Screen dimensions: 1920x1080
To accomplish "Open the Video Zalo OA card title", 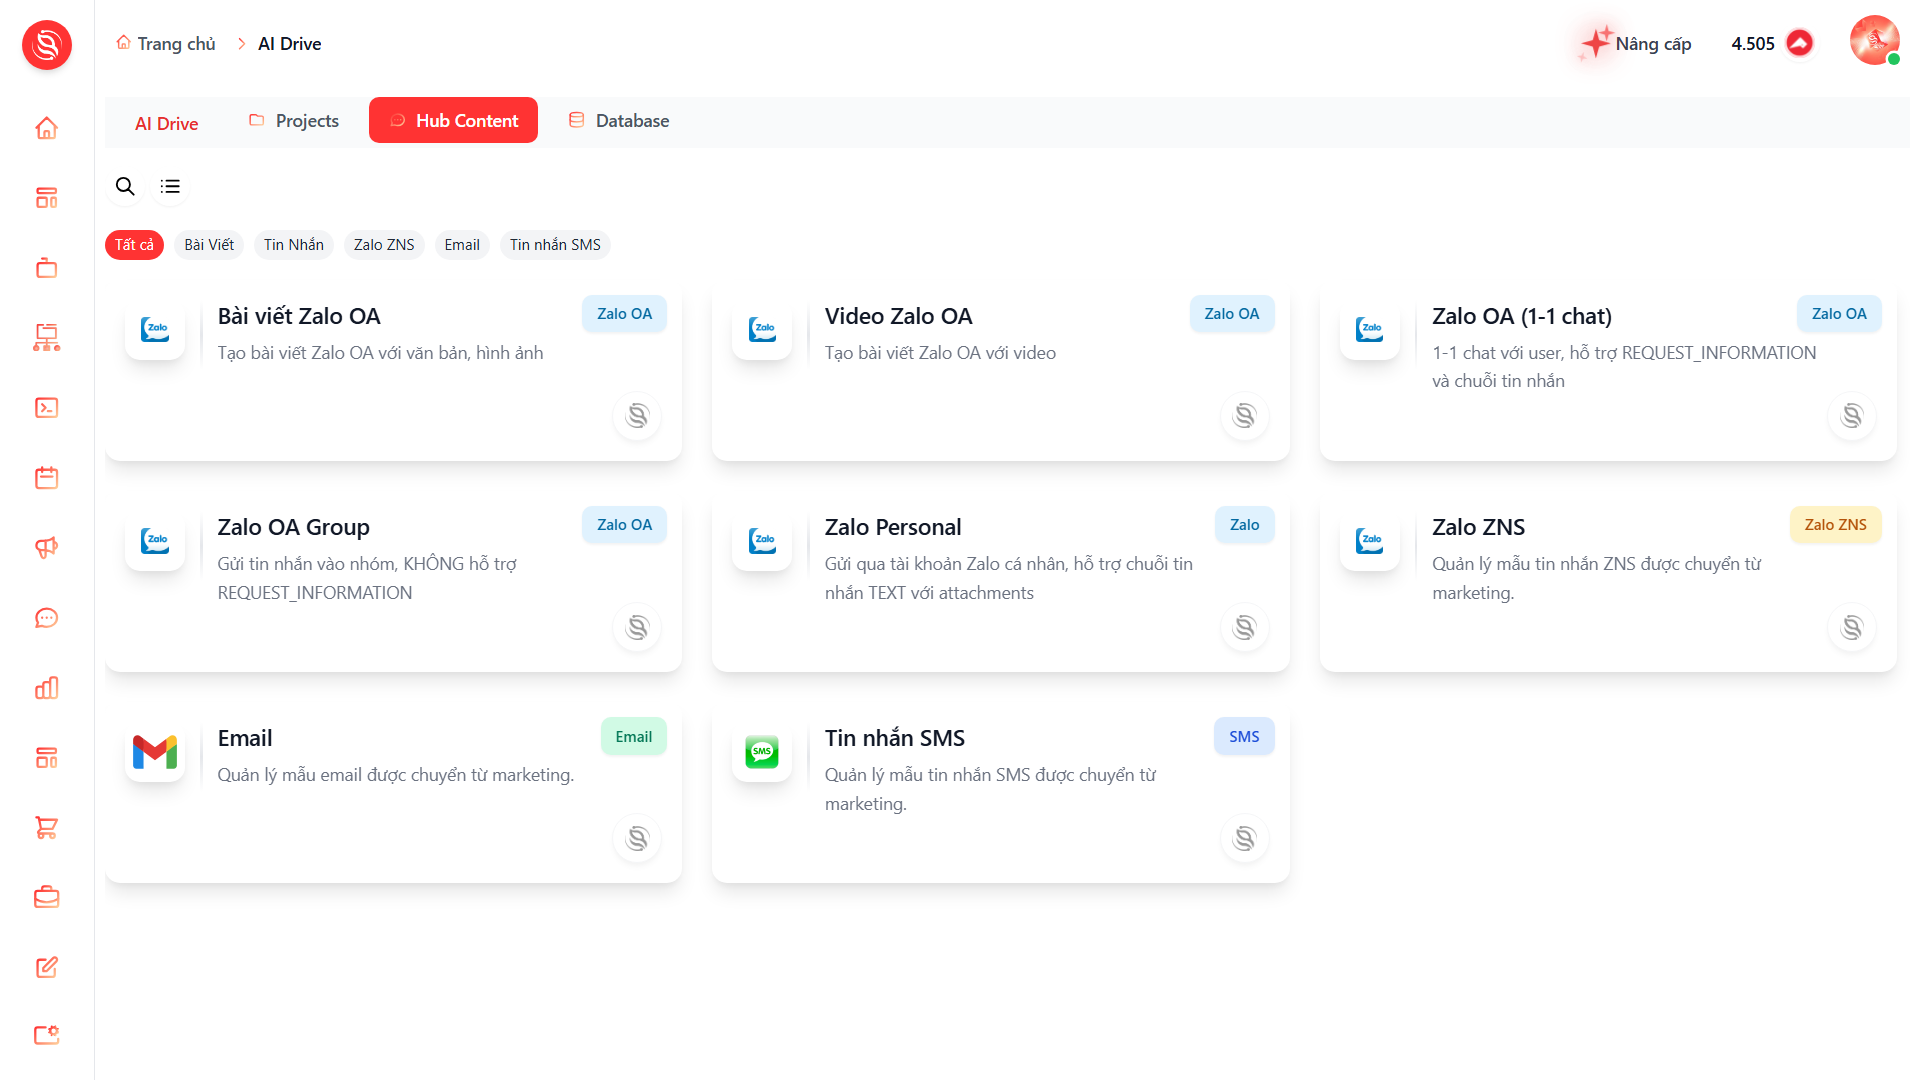I will [898, 316].
